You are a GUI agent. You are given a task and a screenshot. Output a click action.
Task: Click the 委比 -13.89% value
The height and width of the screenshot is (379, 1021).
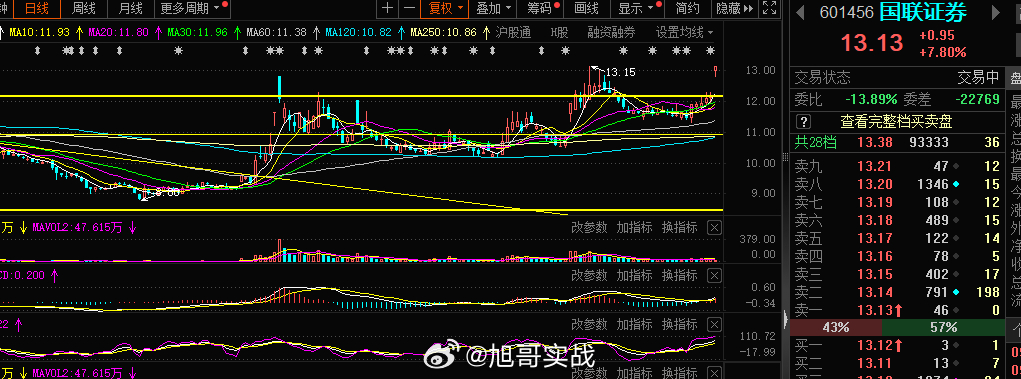tap(871, 100)
